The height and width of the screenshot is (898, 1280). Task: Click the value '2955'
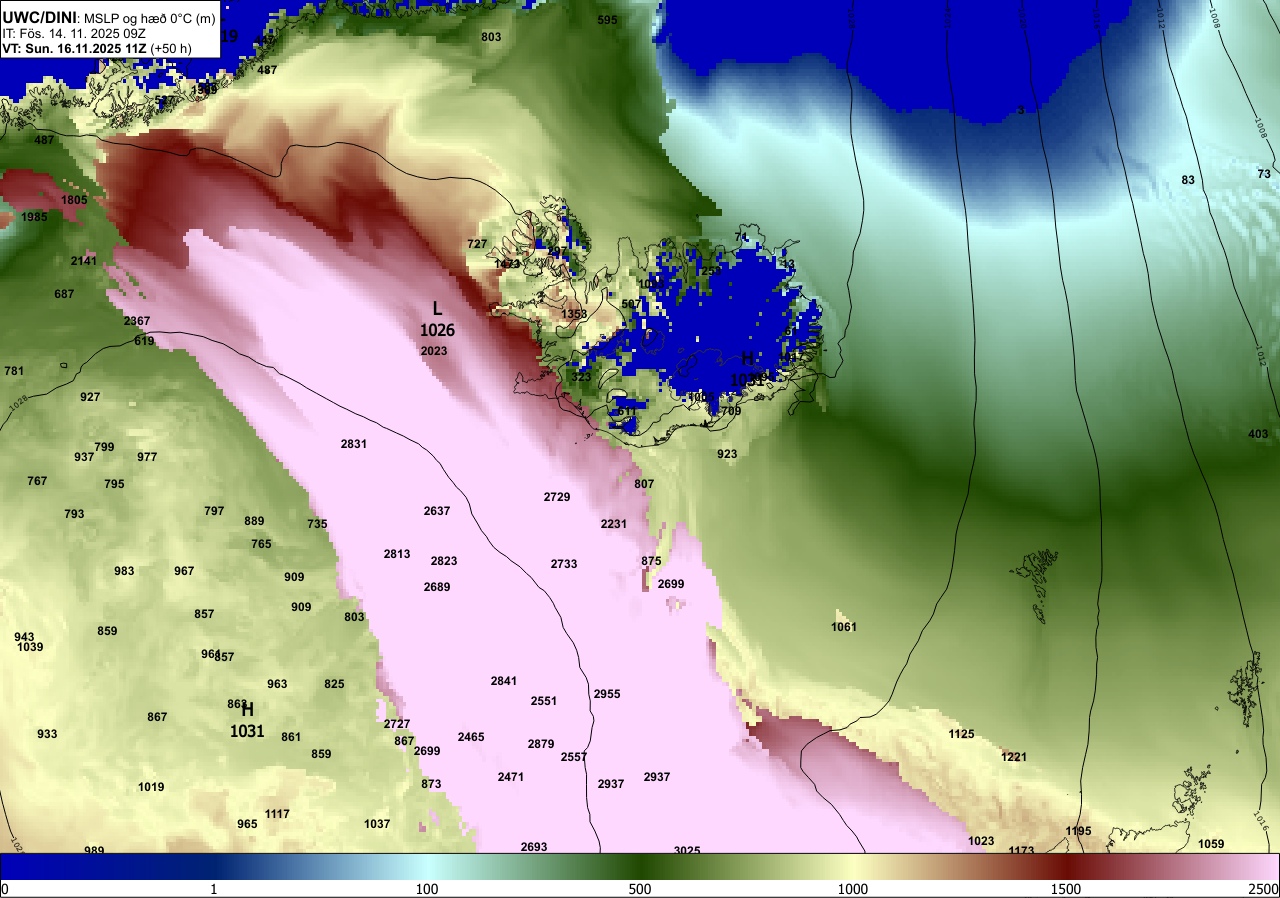coord(607,693)
